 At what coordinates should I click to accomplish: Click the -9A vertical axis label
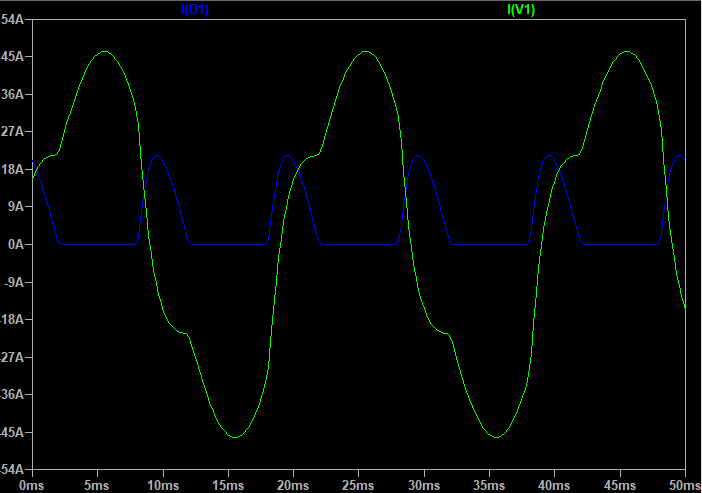point(14,282)
